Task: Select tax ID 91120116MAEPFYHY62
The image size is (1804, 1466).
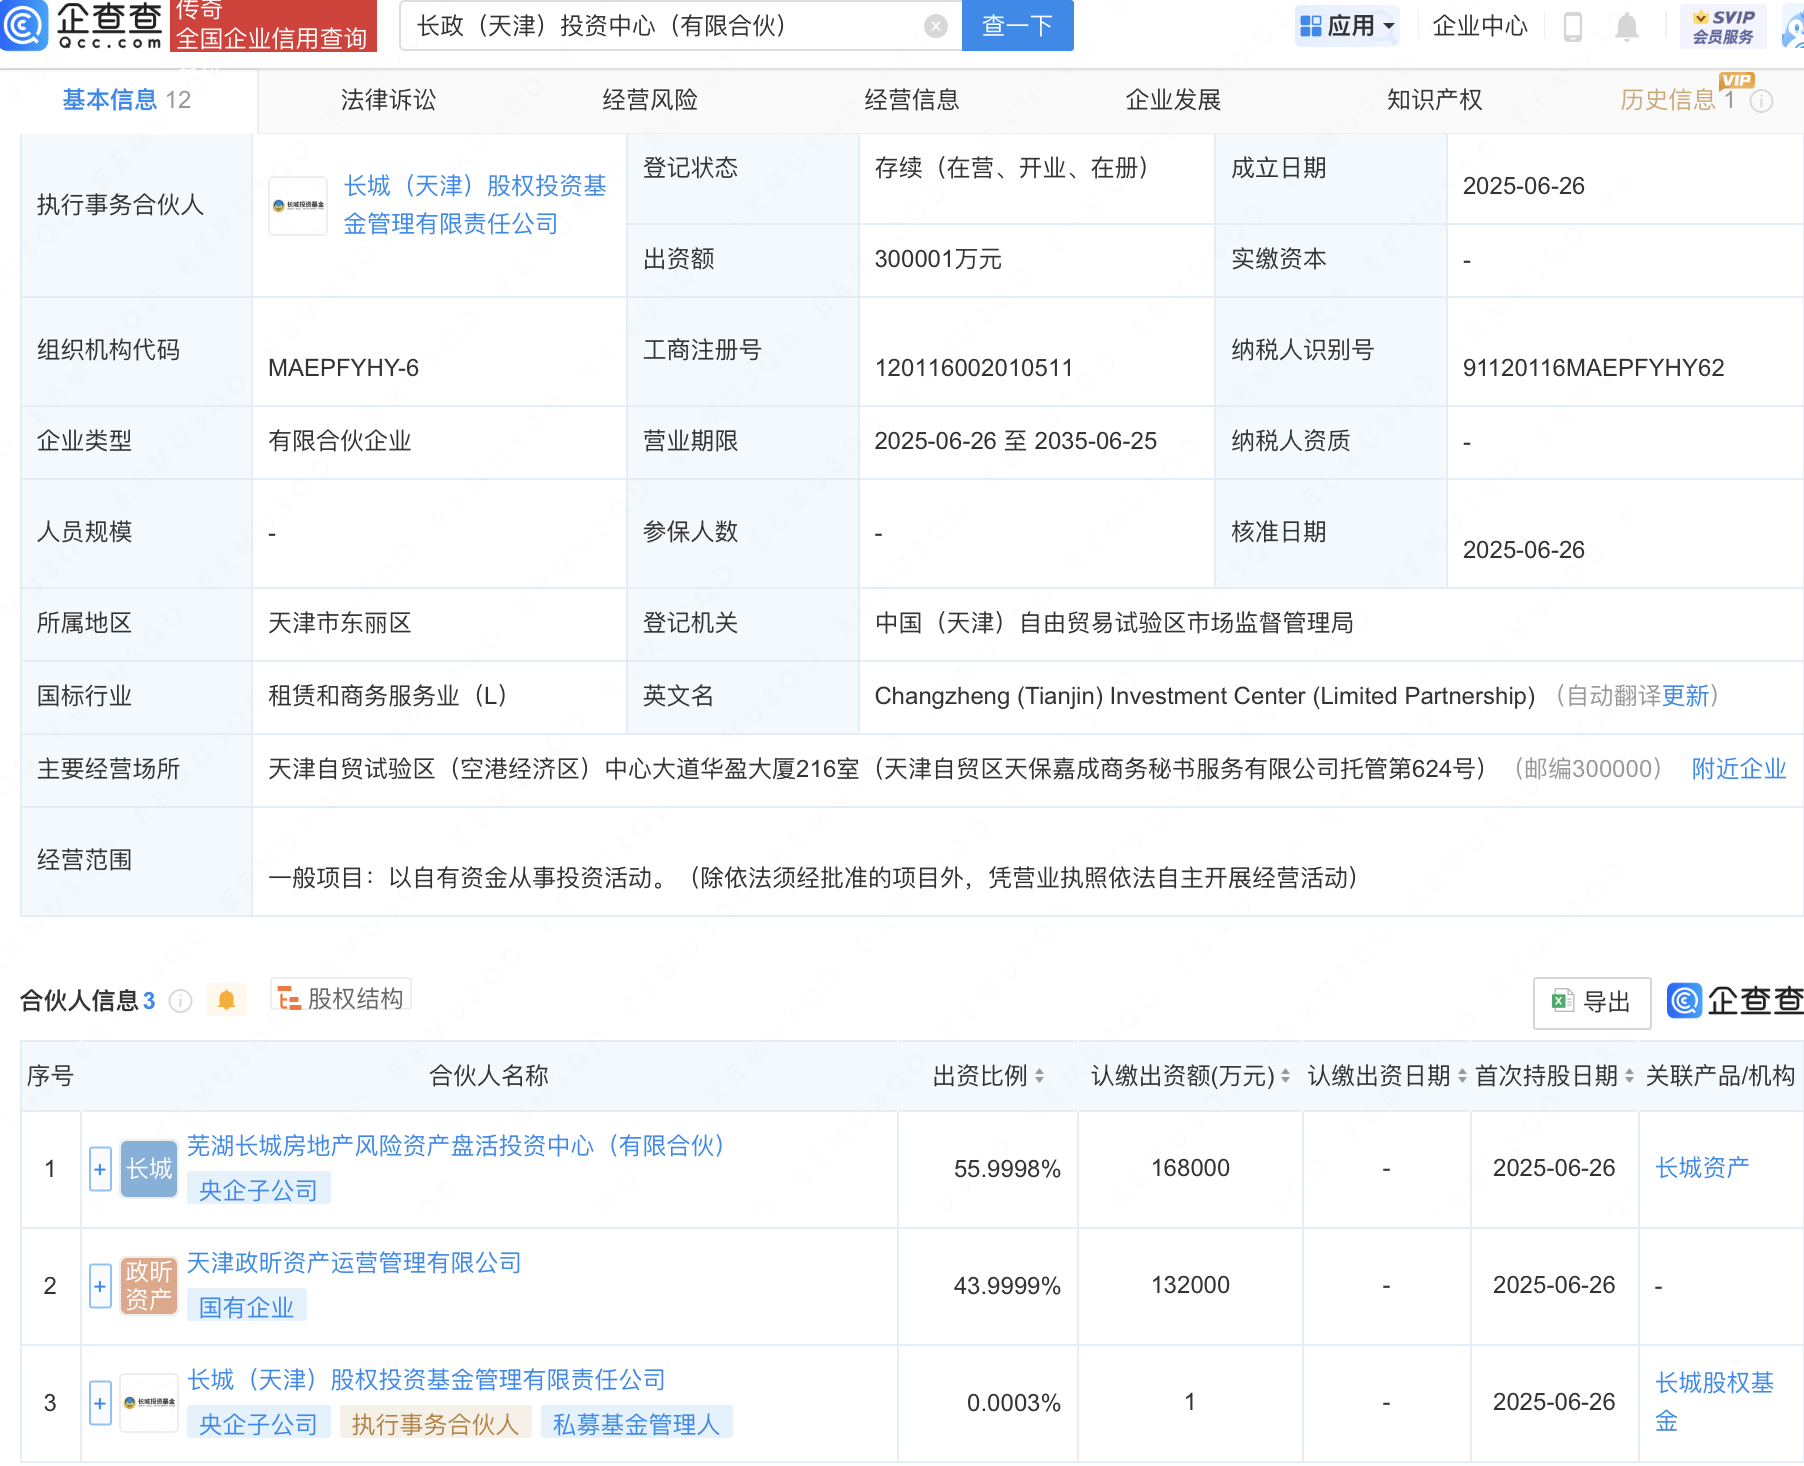Action: point(1593,368)
